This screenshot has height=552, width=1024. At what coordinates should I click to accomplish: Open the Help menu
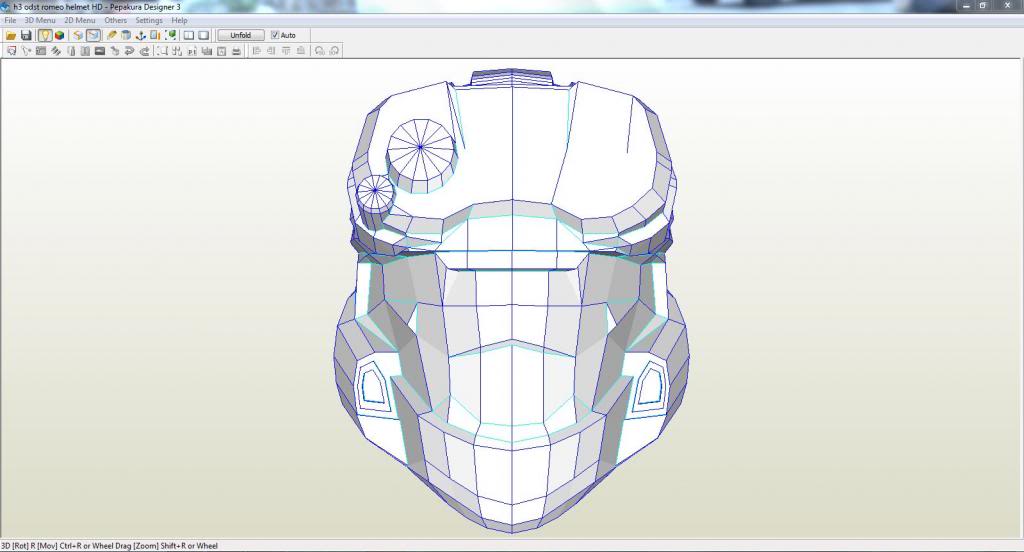click(x=180, y=20)
